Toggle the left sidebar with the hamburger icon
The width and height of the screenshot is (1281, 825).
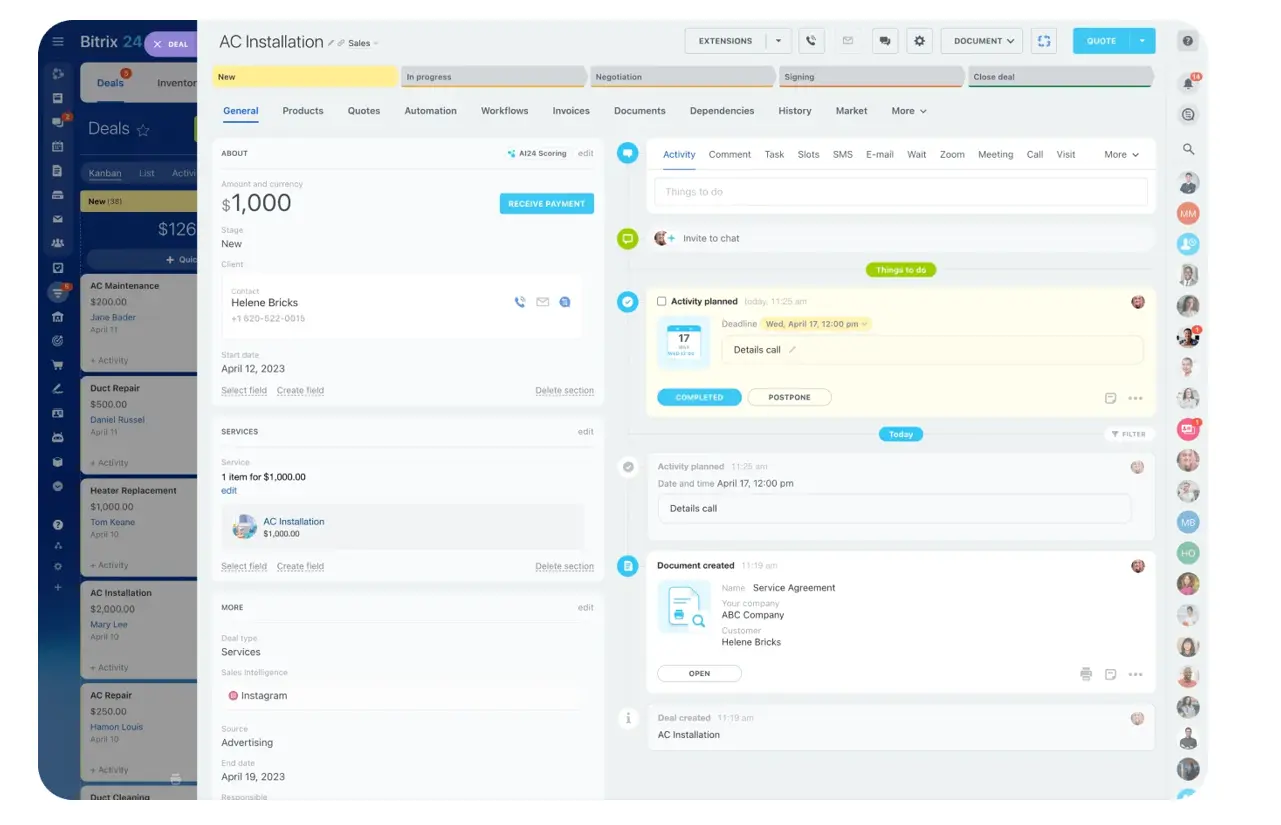pos(57,42)
